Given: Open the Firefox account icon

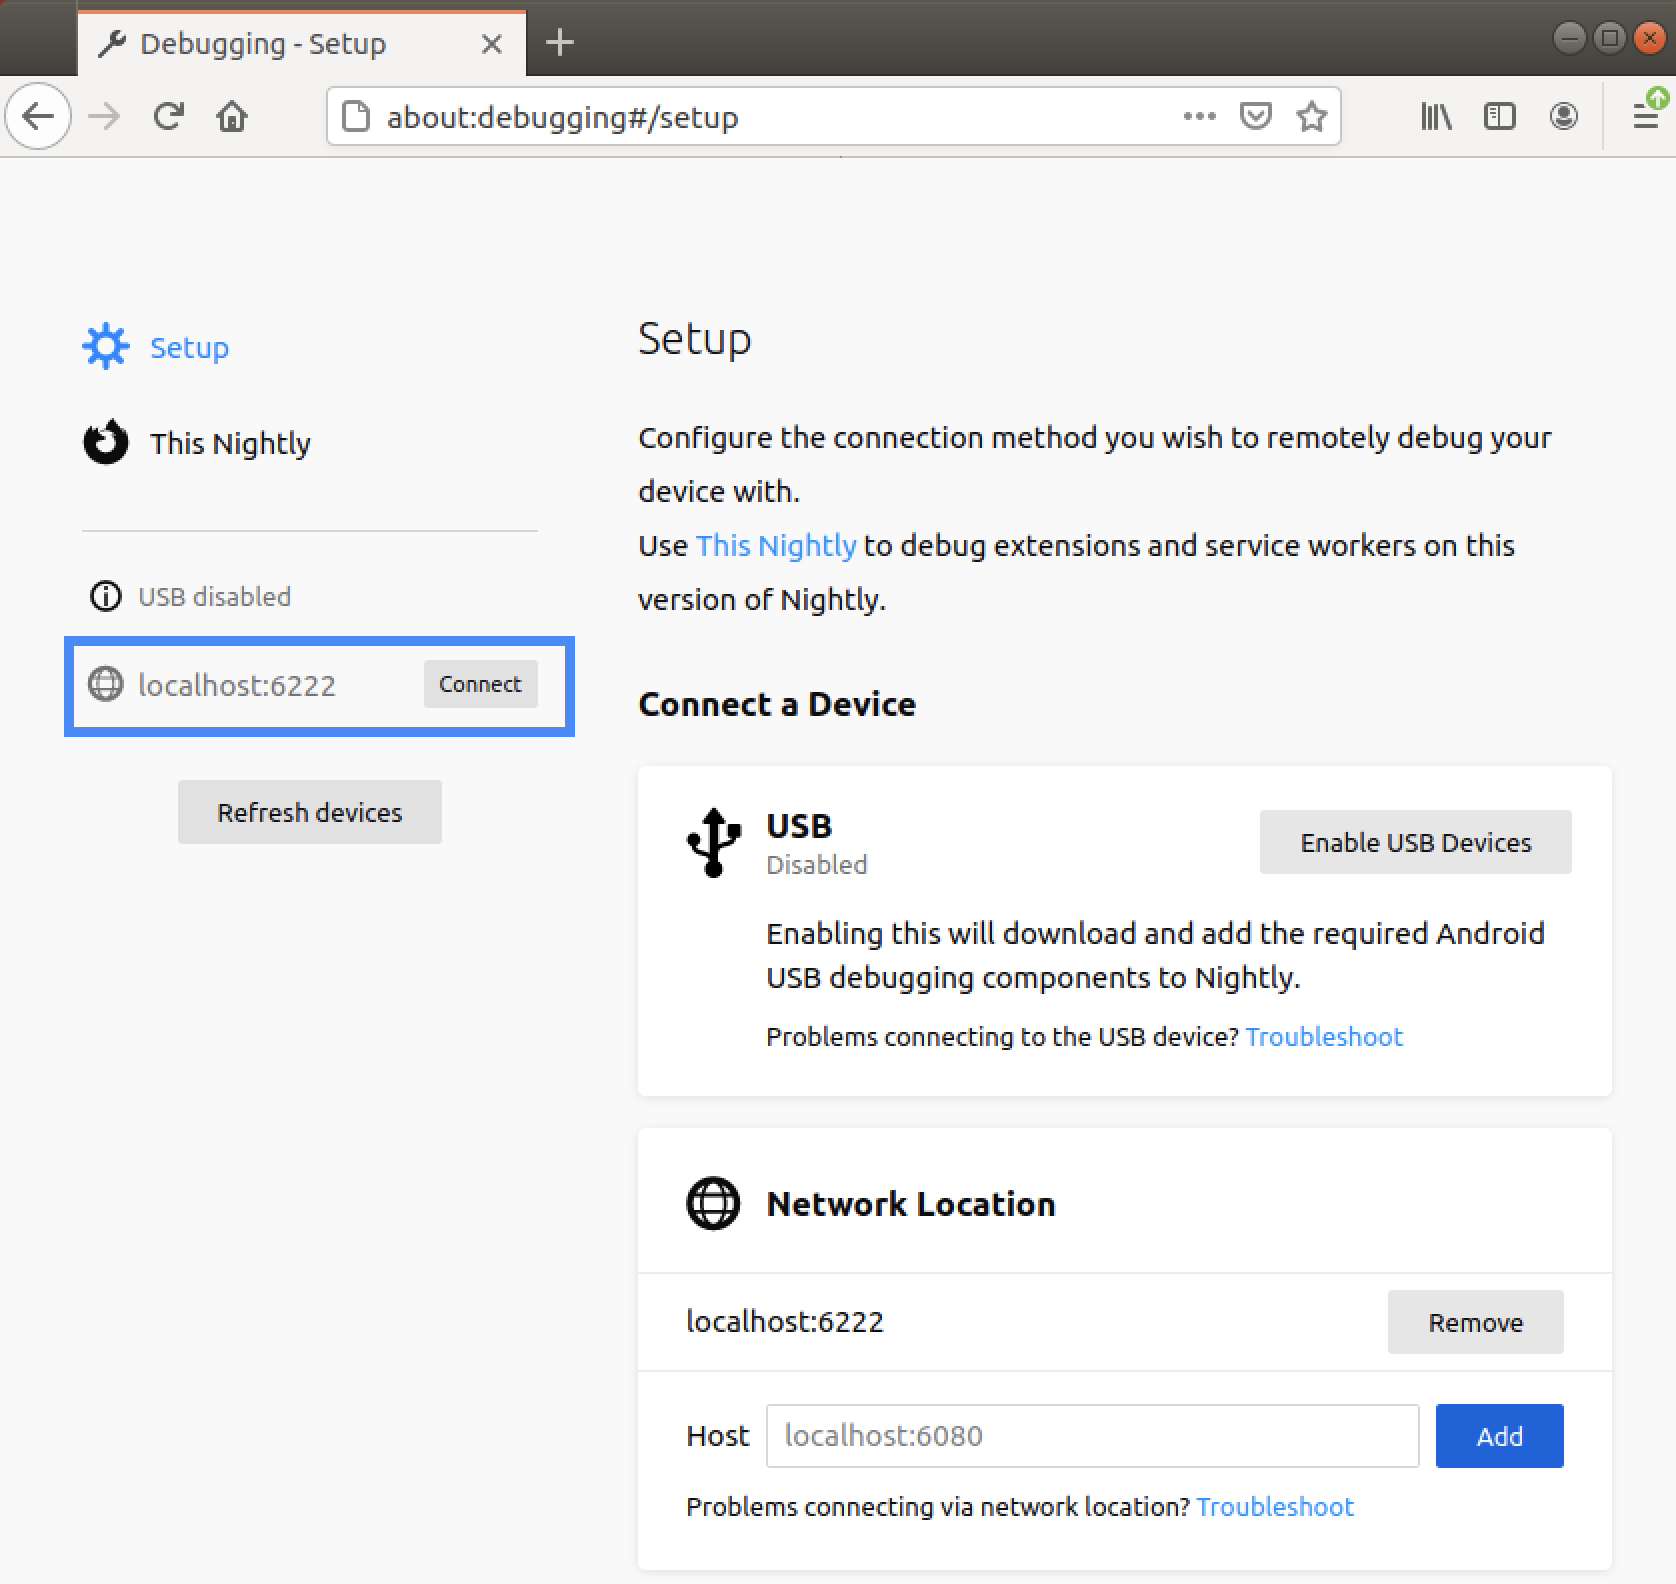Looking at the screenshot, I should (1563, 117).
